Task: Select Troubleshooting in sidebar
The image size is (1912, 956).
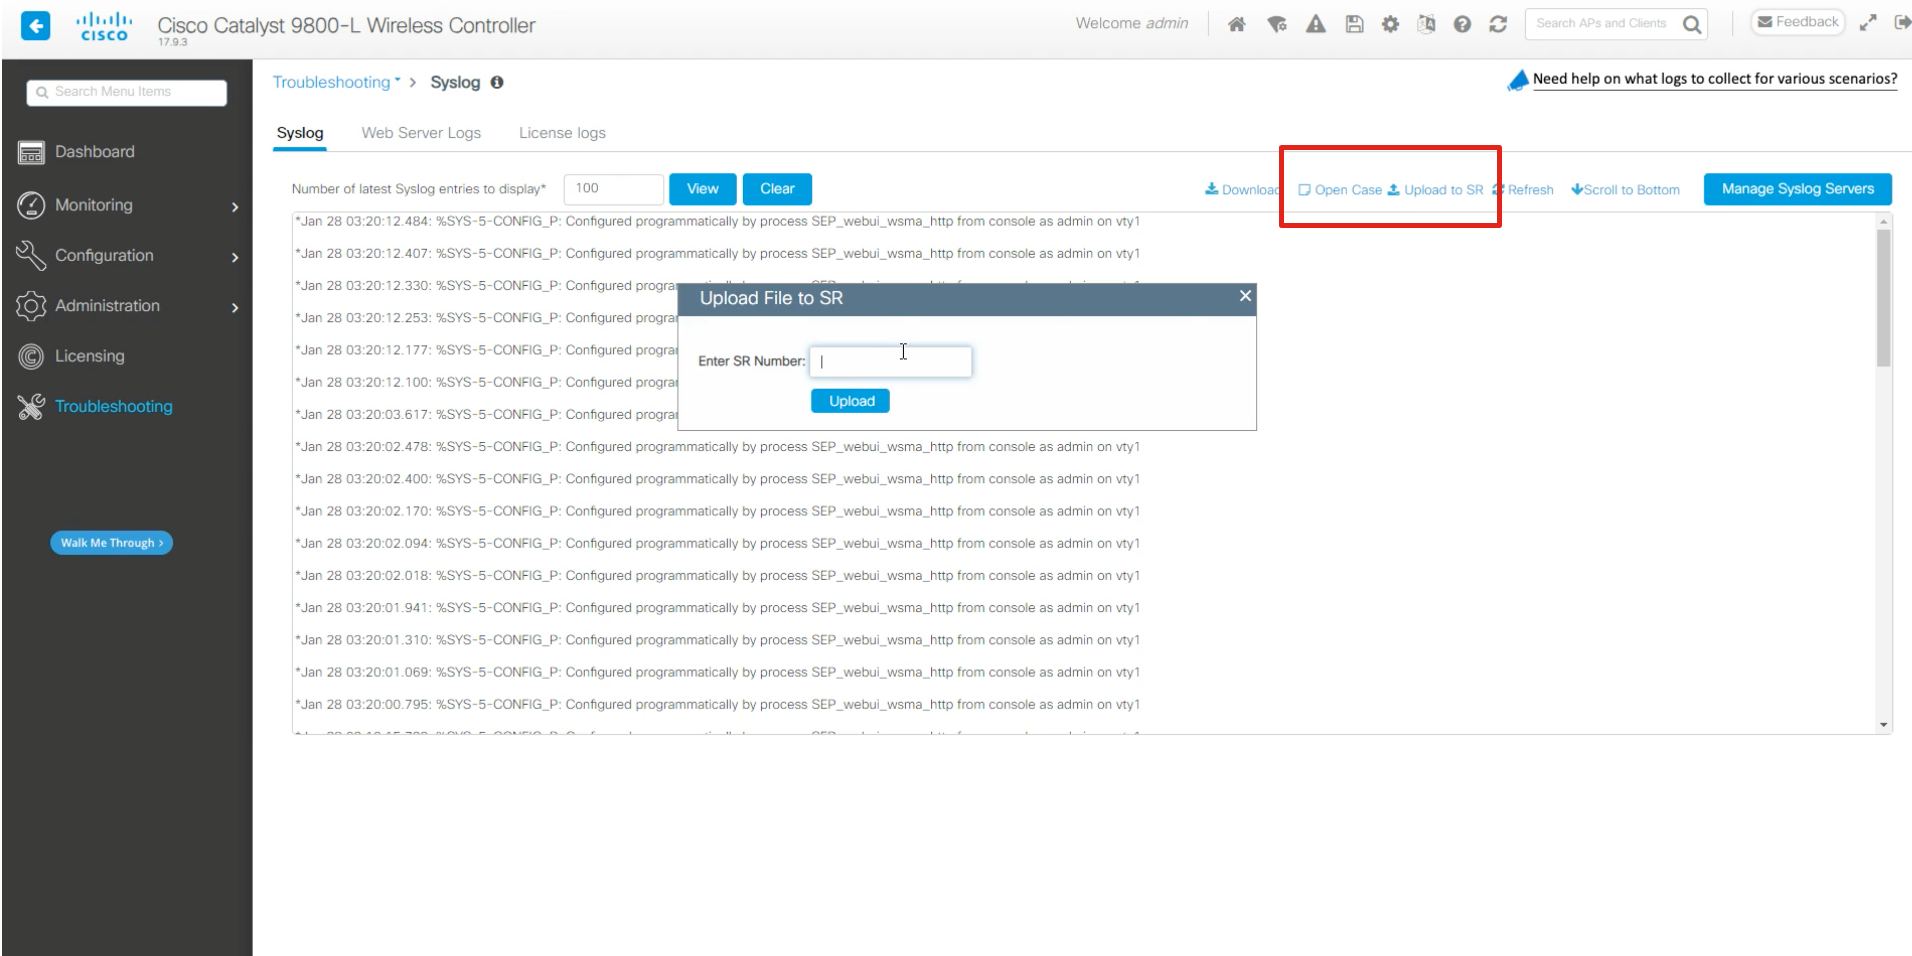Action: (113, 407)
